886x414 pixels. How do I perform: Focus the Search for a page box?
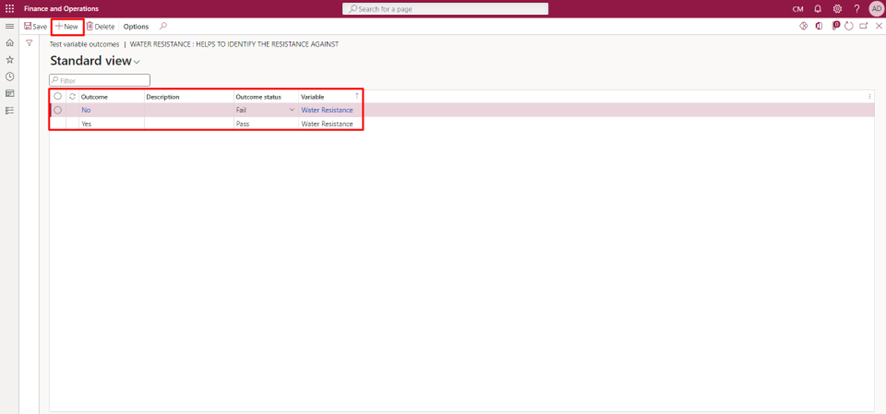point(445,9)
